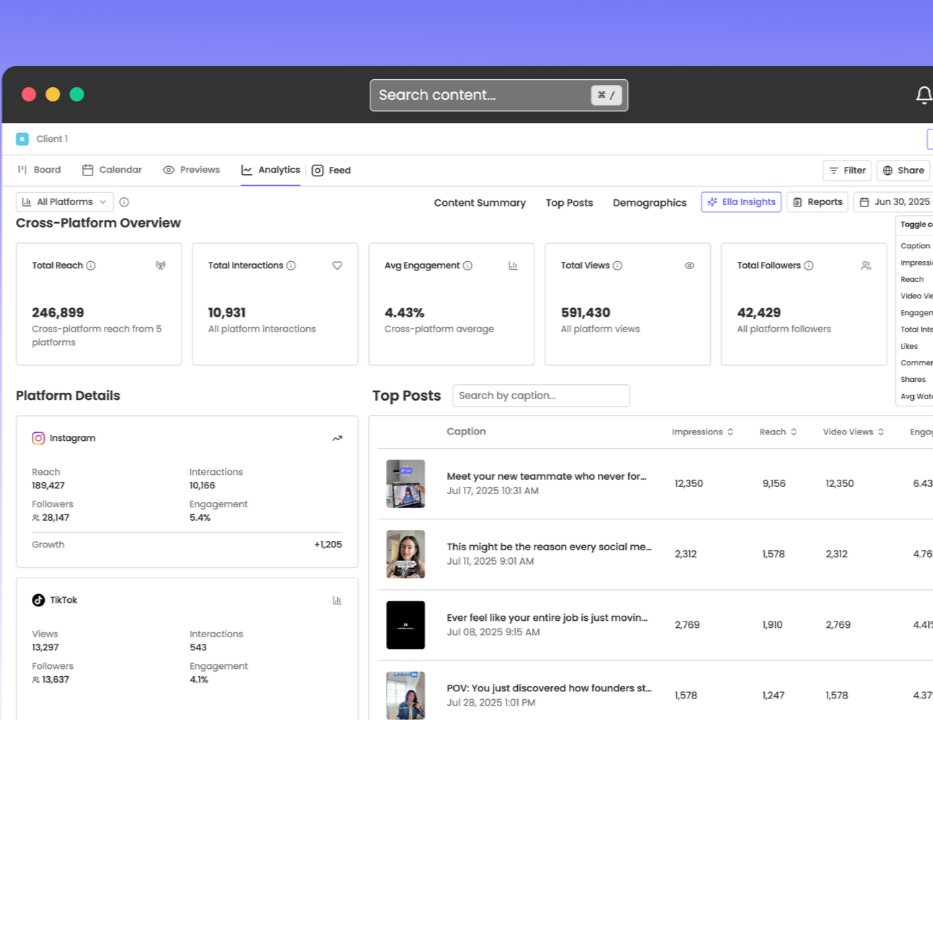Click the Search content field
The width and height of the screenshot is (933, 933).
[x=499, y=95]
